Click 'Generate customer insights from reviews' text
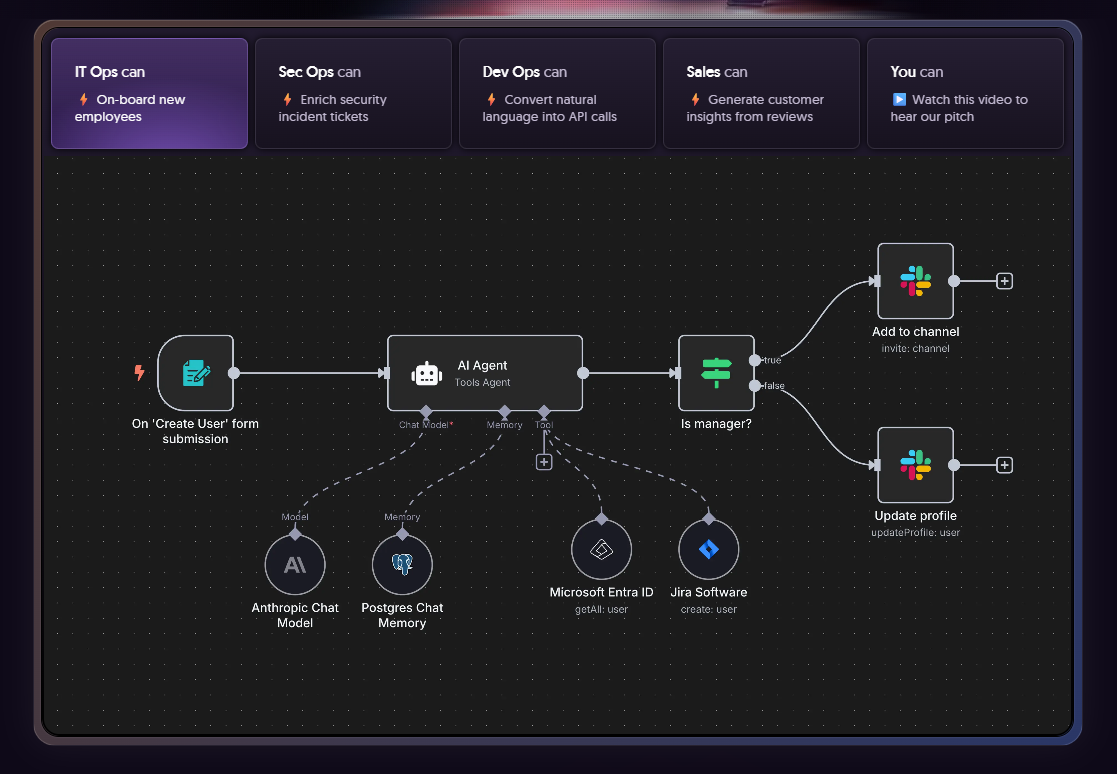This screenshot has height=774, width=1117. 755,108
